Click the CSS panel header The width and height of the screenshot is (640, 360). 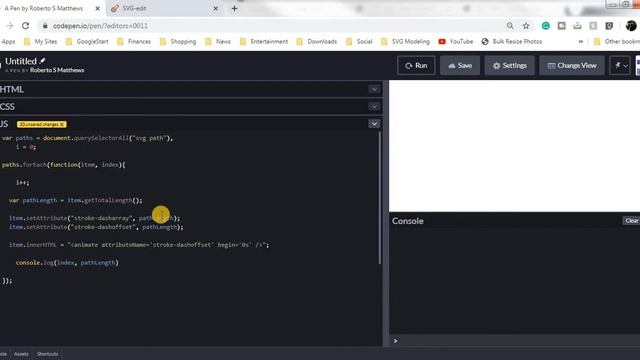190,107
